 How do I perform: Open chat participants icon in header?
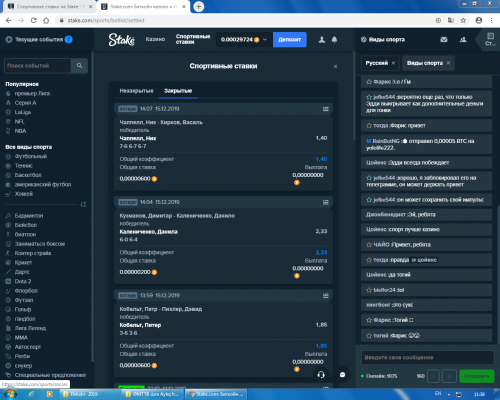pyautogui.click(x=463, y=40)
